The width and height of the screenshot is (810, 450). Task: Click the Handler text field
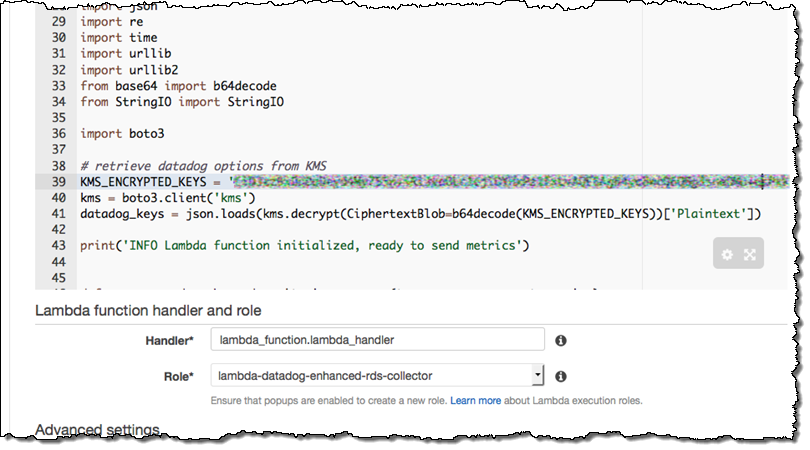pos(377,341)
